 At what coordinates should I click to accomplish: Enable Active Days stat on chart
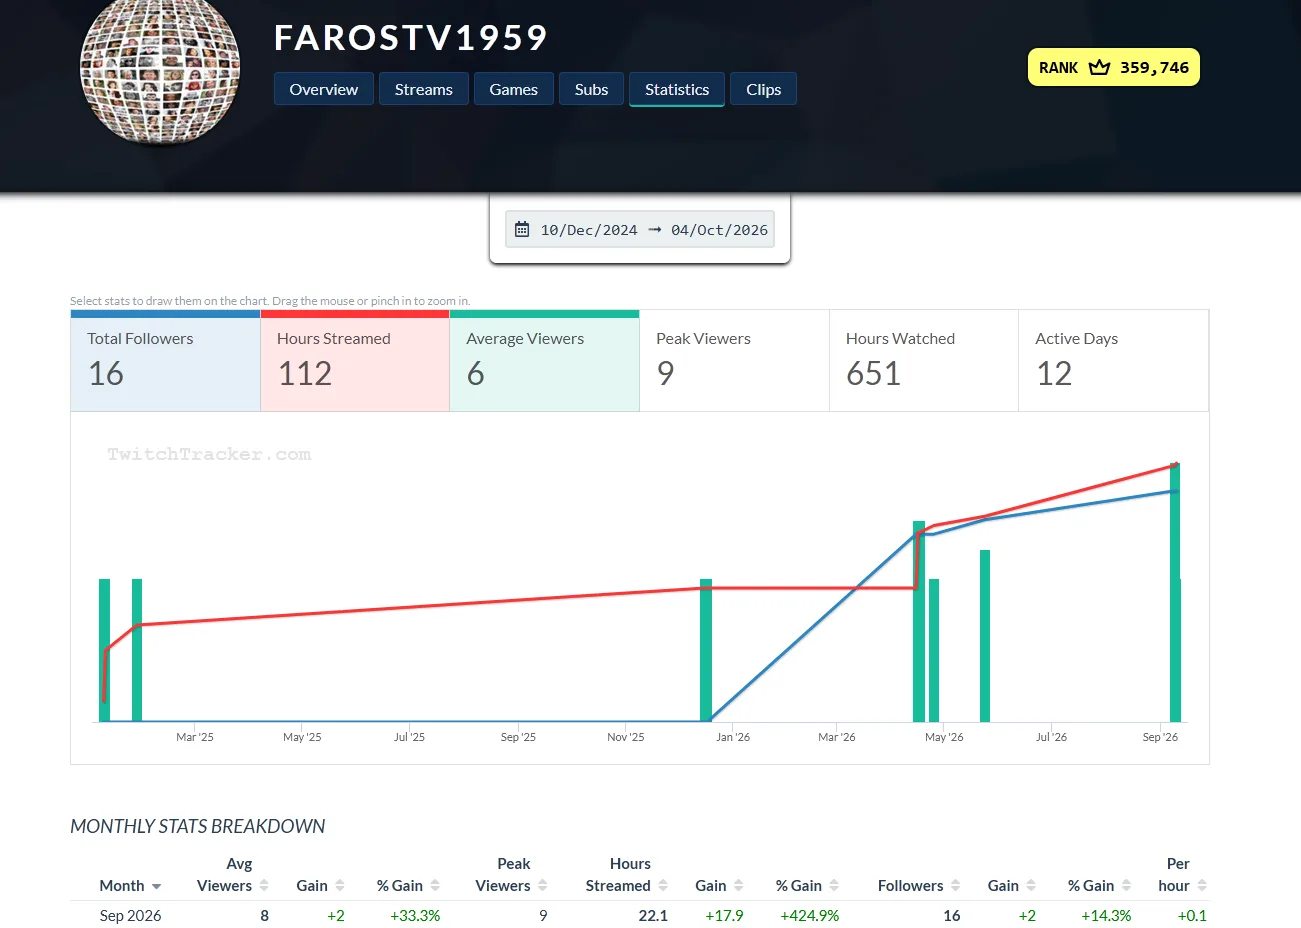[1113, 361]
